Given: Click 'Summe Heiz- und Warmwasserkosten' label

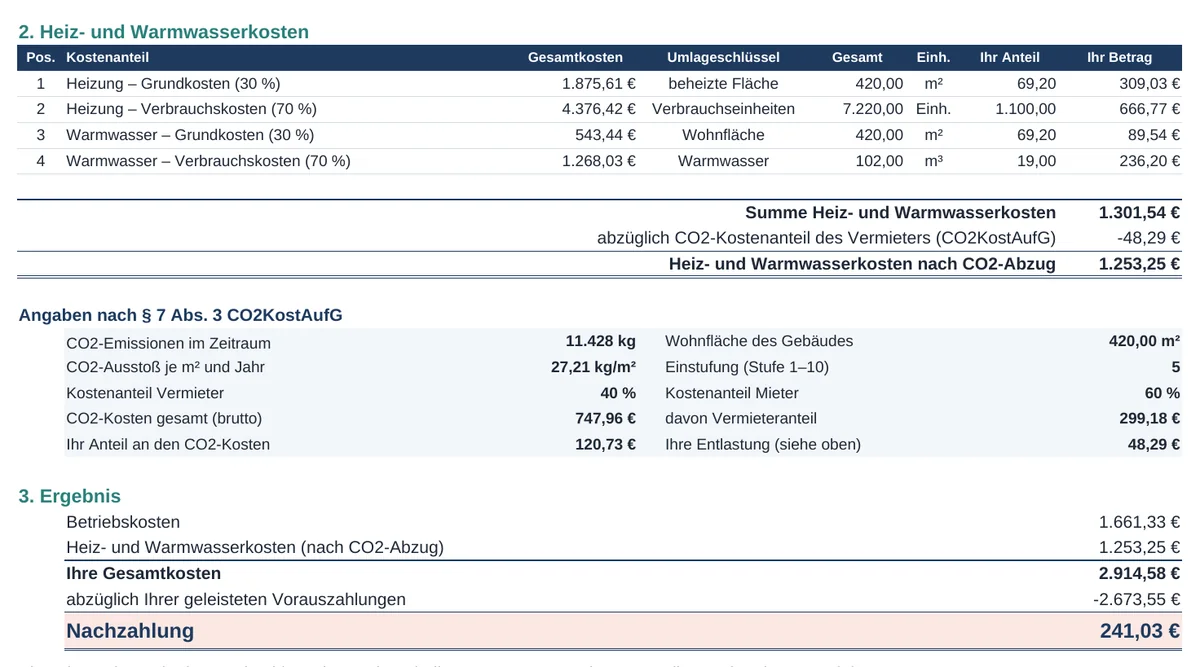Looking at the screenshot, I should pos(900,213).
